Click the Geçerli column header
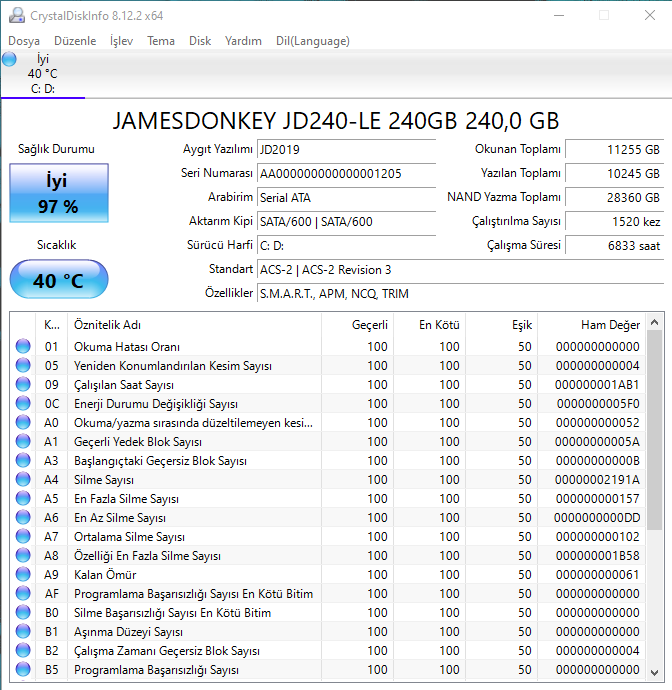 click(357, 325)
